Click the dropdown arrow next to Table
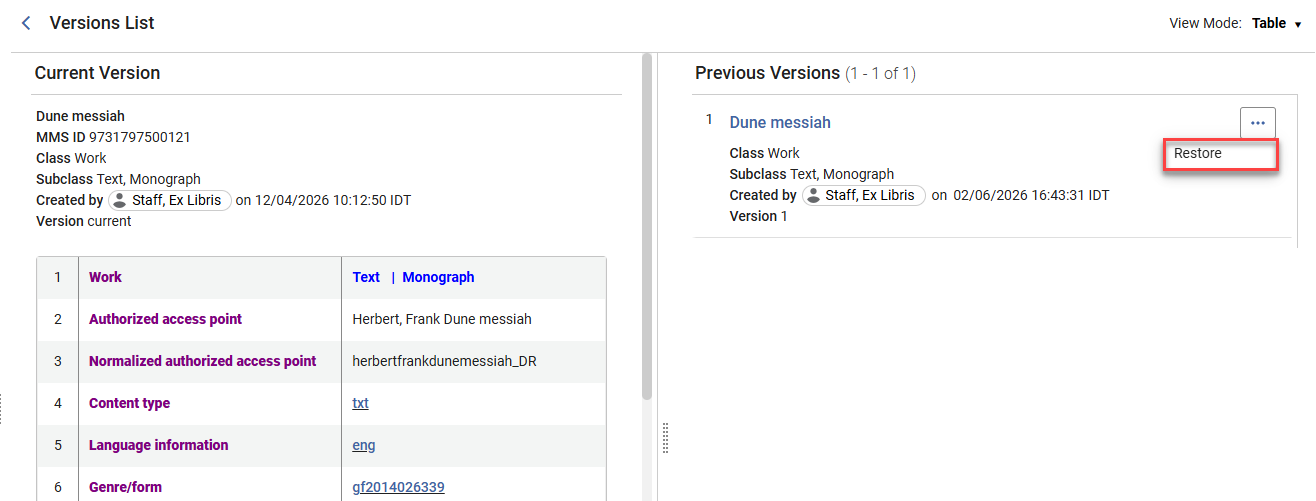 (1298, 24)
